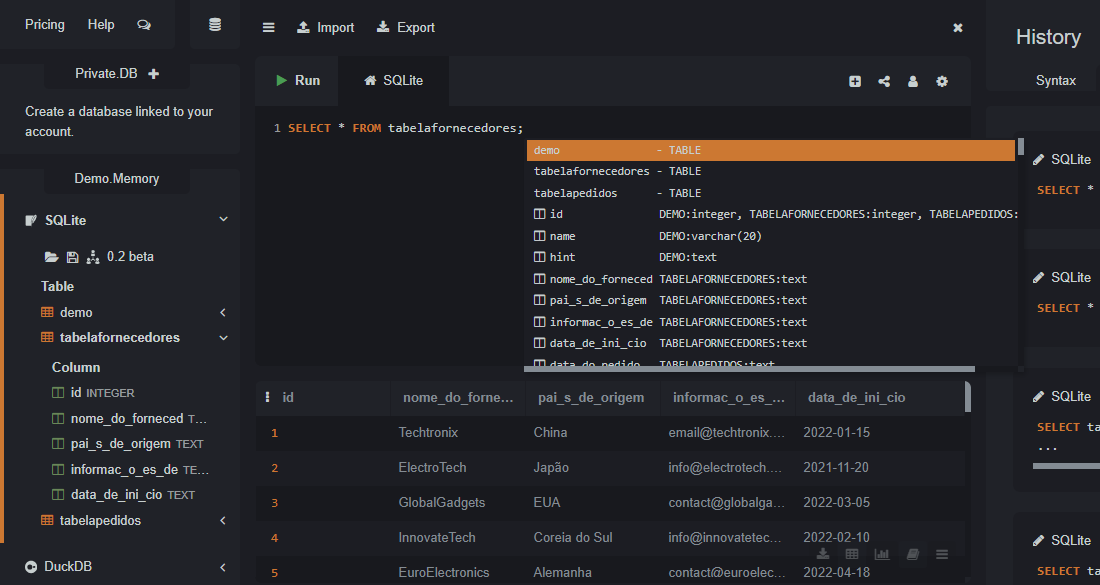Expand the tabelapedidos table

tap(223, 521)
